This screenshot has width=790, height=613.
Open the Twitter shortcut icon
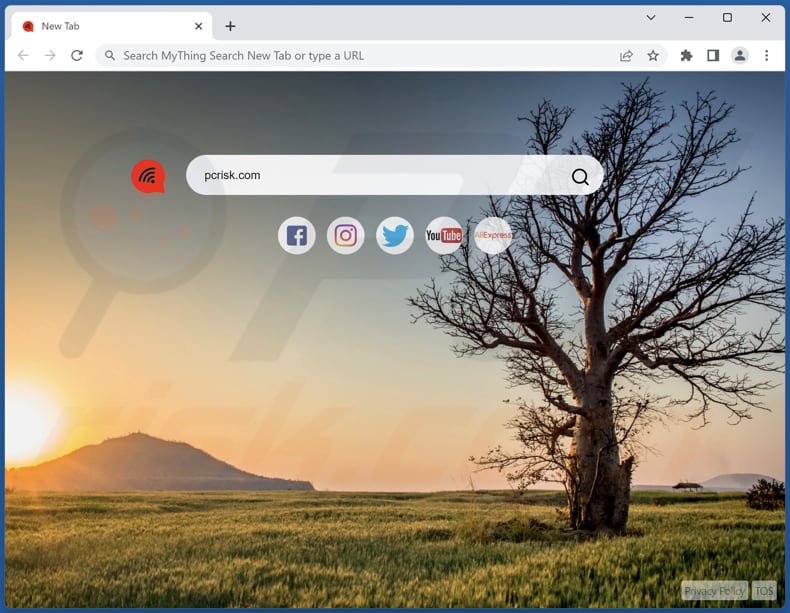point(395,236)
